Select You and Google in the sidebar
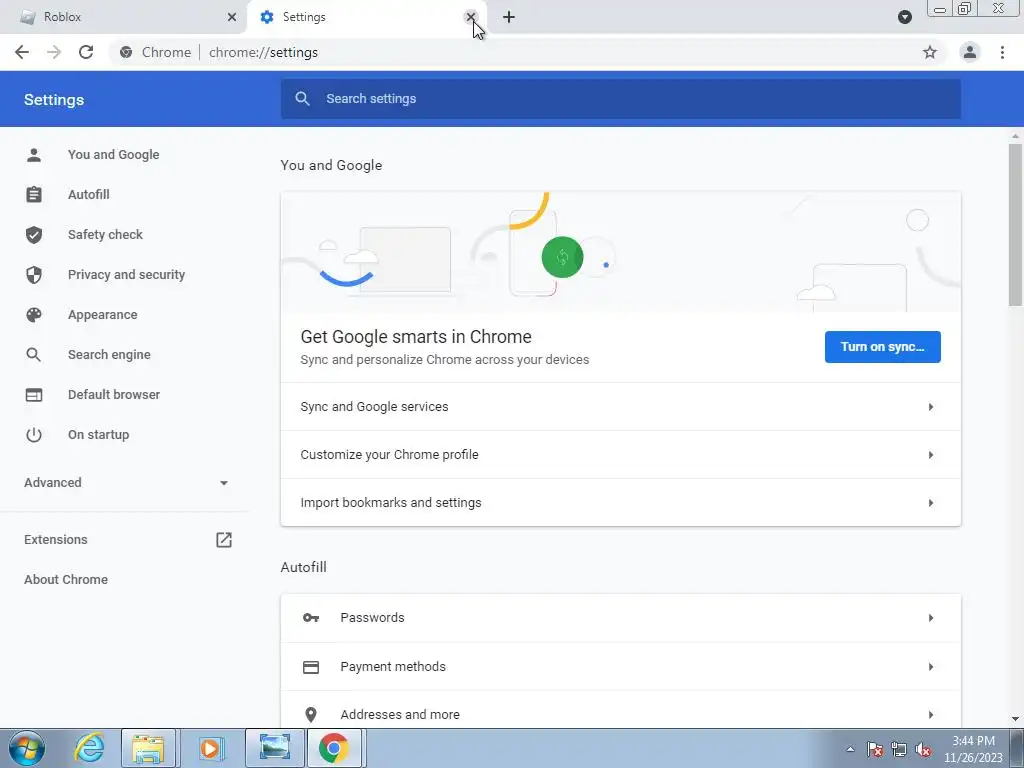1024x768 pixels. pyautogui.click(x=114, y=155)
